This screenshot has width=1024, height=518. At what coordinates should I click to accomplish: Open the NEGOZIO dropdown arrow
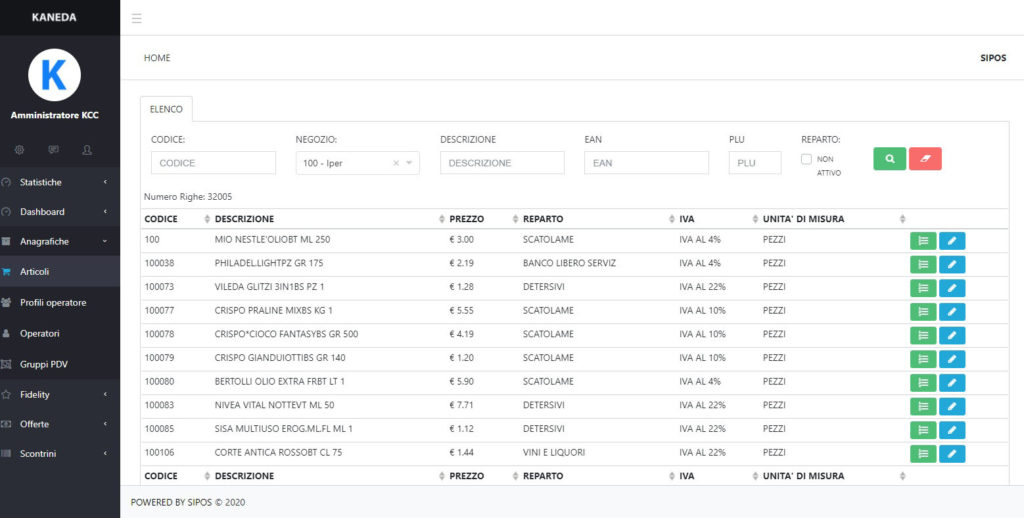click(x=409, y=163)
